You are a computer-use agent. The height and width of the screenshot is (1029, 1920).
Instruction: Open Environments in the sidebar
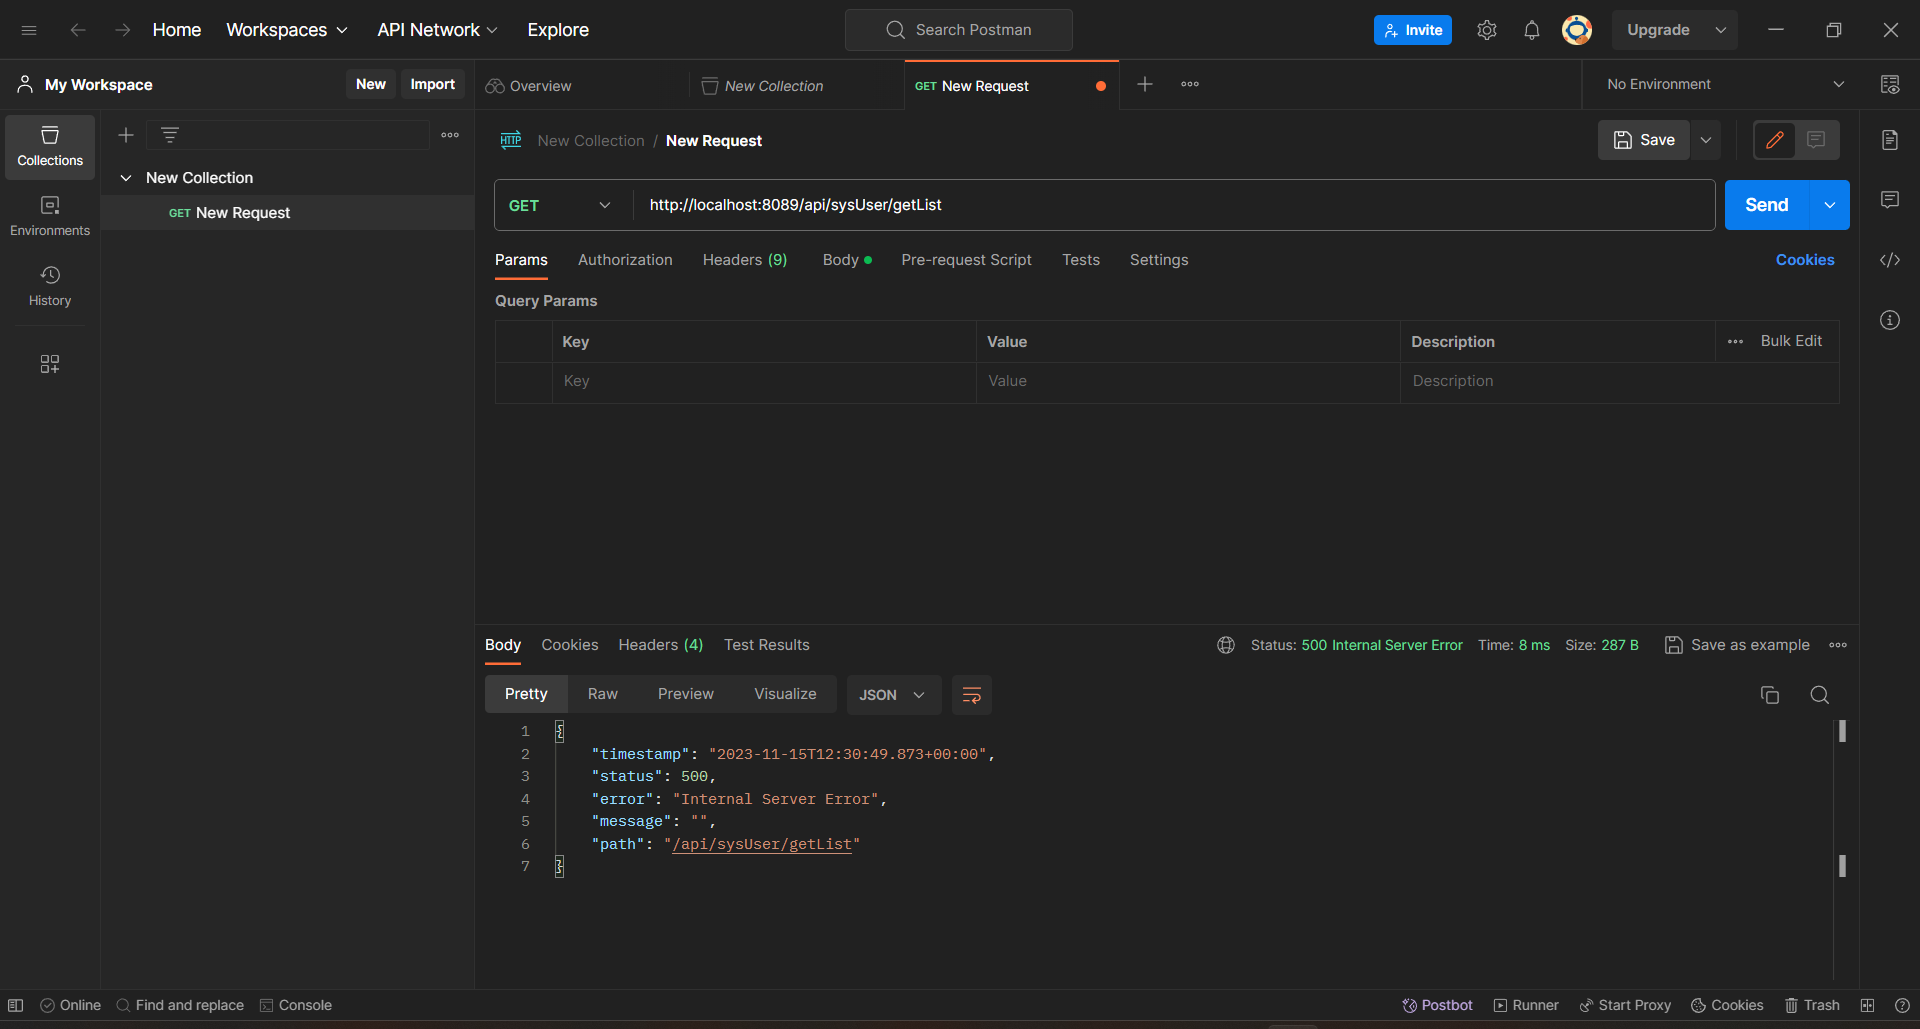[50, 216]
